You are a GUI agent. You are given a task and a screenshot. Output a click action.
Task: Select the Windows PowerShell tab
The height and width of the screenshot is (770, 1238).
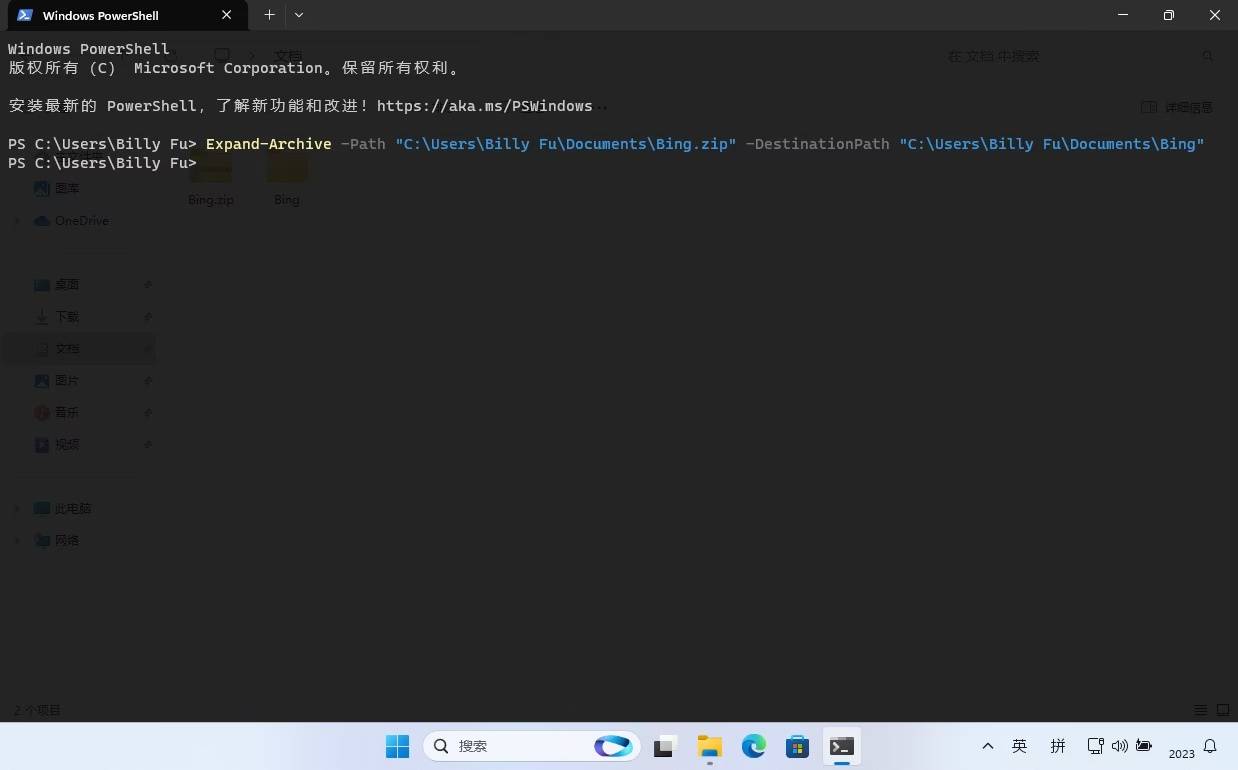click(x=110, y=16)
